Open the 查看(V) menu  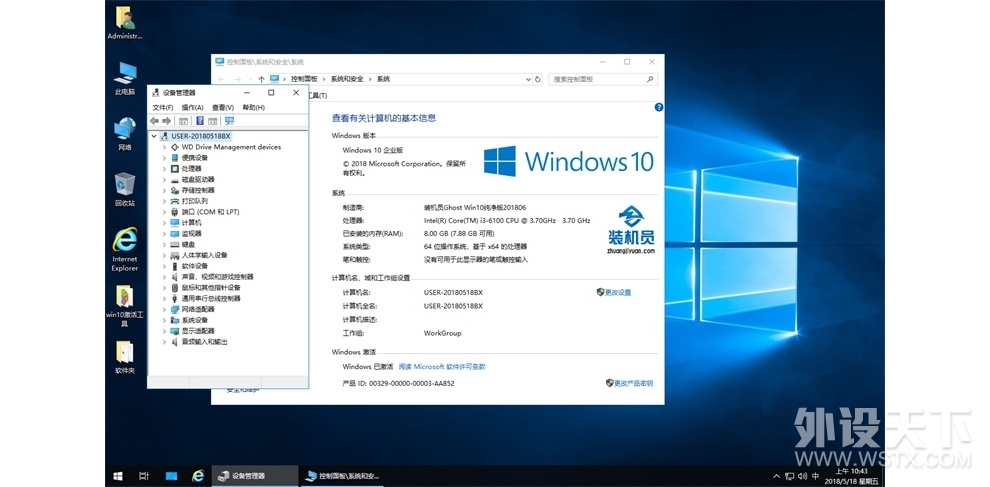(223, 107)
